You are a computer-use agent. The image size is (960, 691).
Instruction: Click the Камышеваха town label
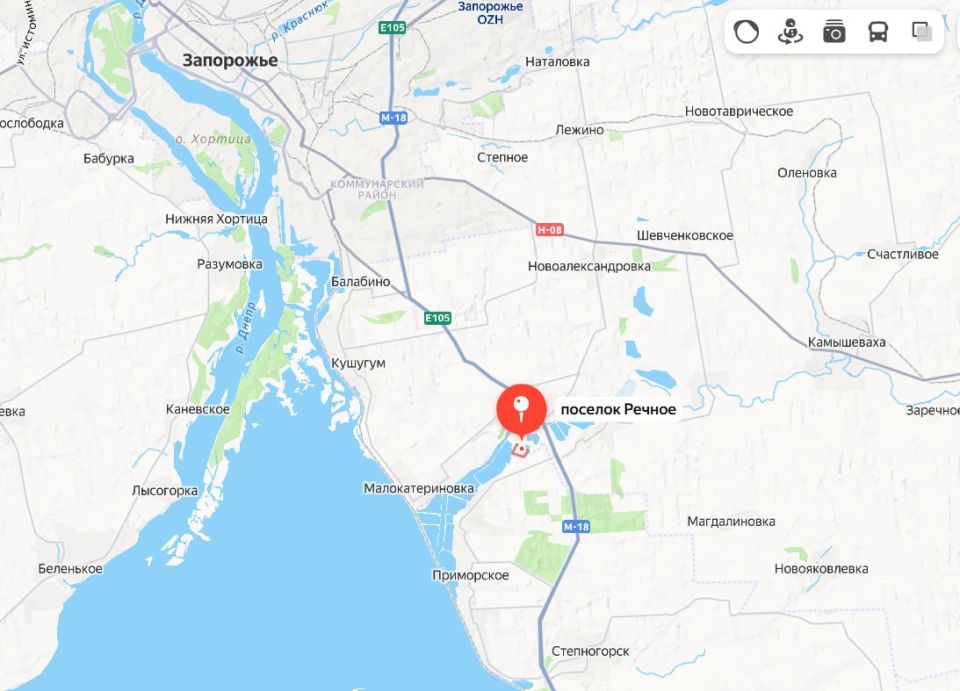click(x=847, y=342)
